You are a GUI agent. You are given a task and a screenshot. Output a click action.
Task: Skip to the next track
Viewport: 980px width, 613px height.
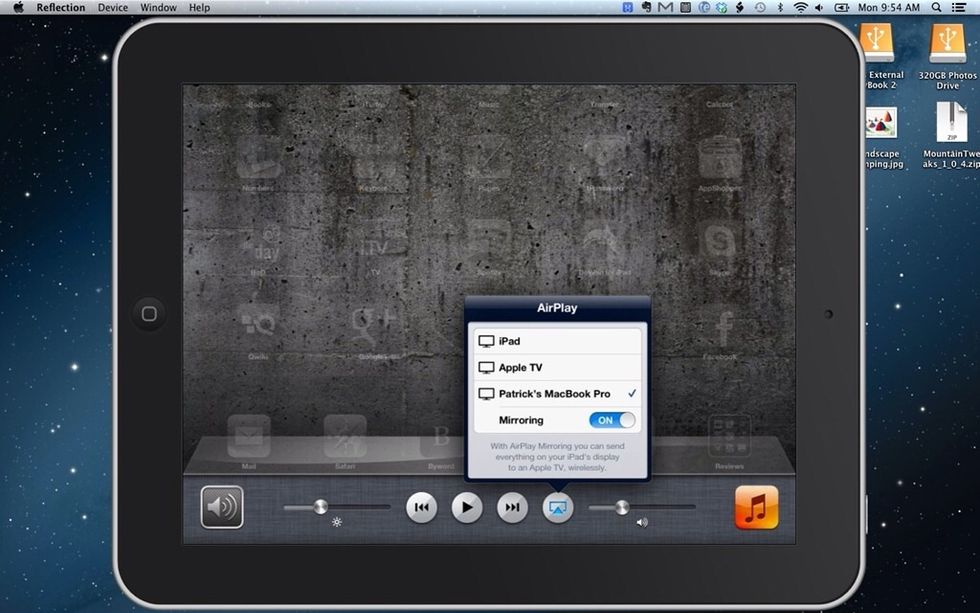pos(512,507)
